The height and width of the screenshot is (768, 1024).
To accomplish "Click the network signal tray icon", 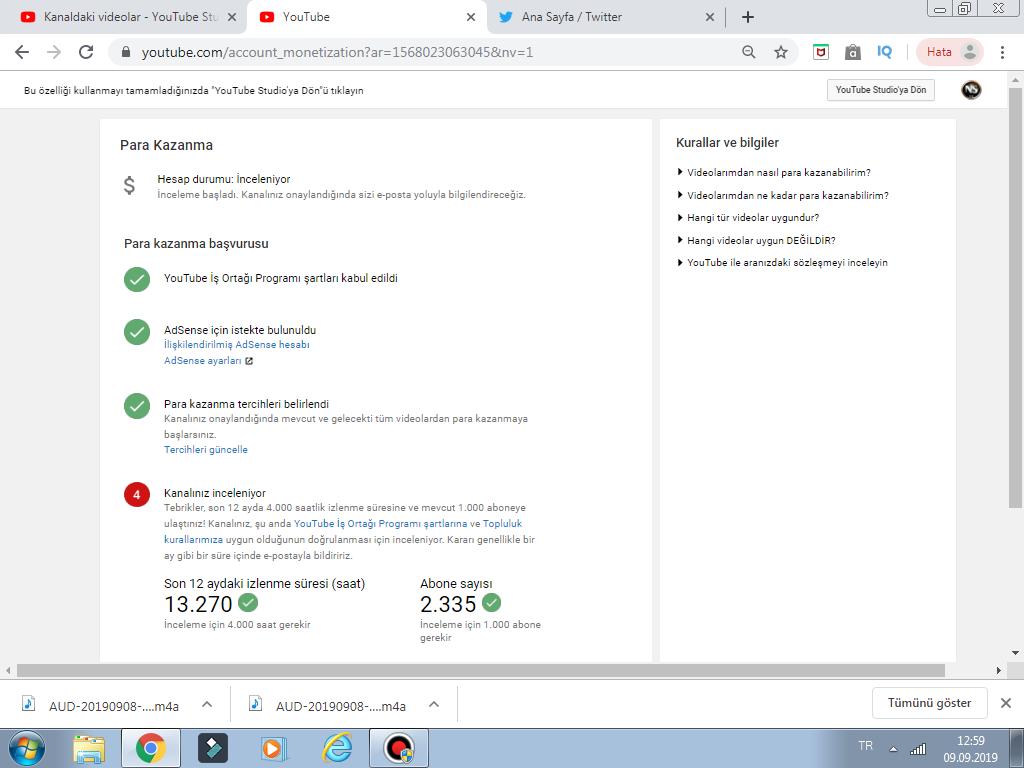I will 918,749.
